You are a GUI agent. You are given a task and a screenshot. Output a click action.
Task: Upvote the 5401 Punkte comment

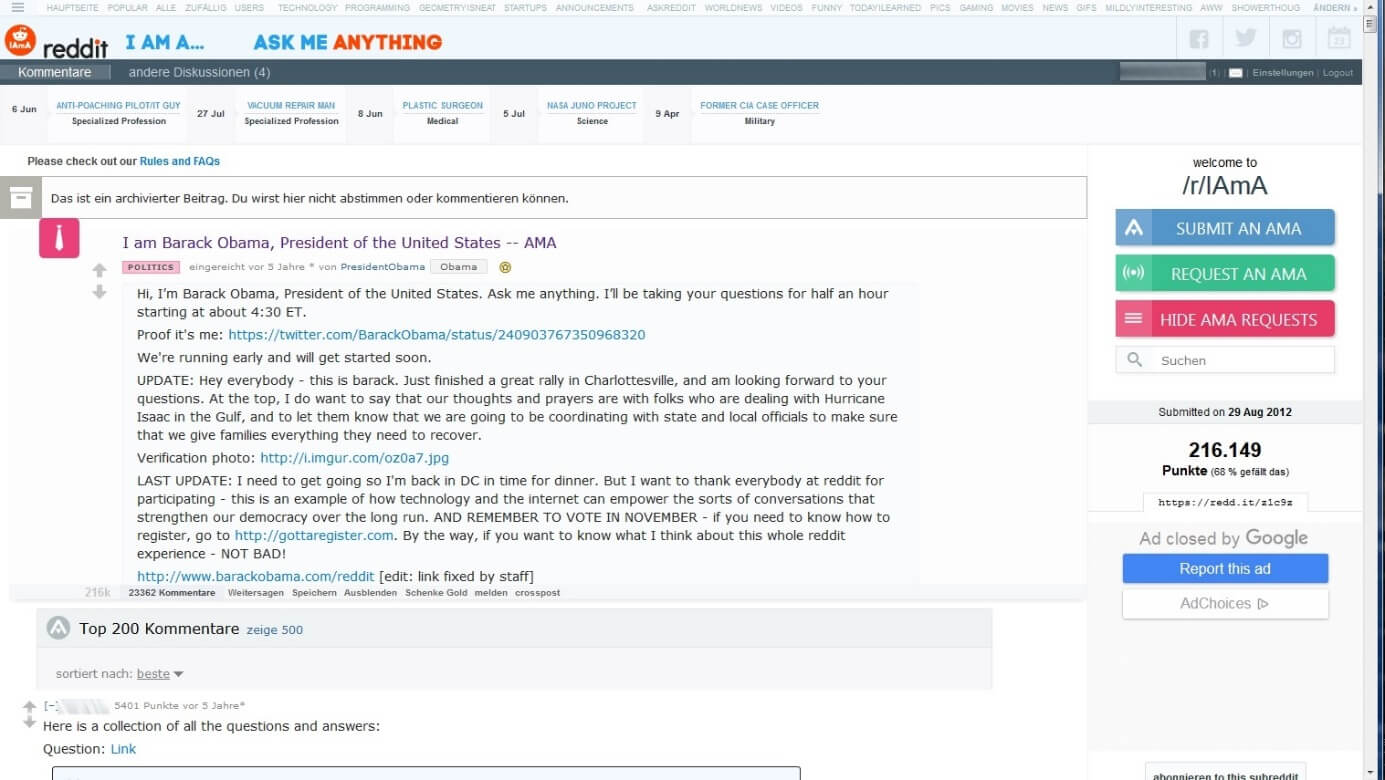(x=29, y=707)
